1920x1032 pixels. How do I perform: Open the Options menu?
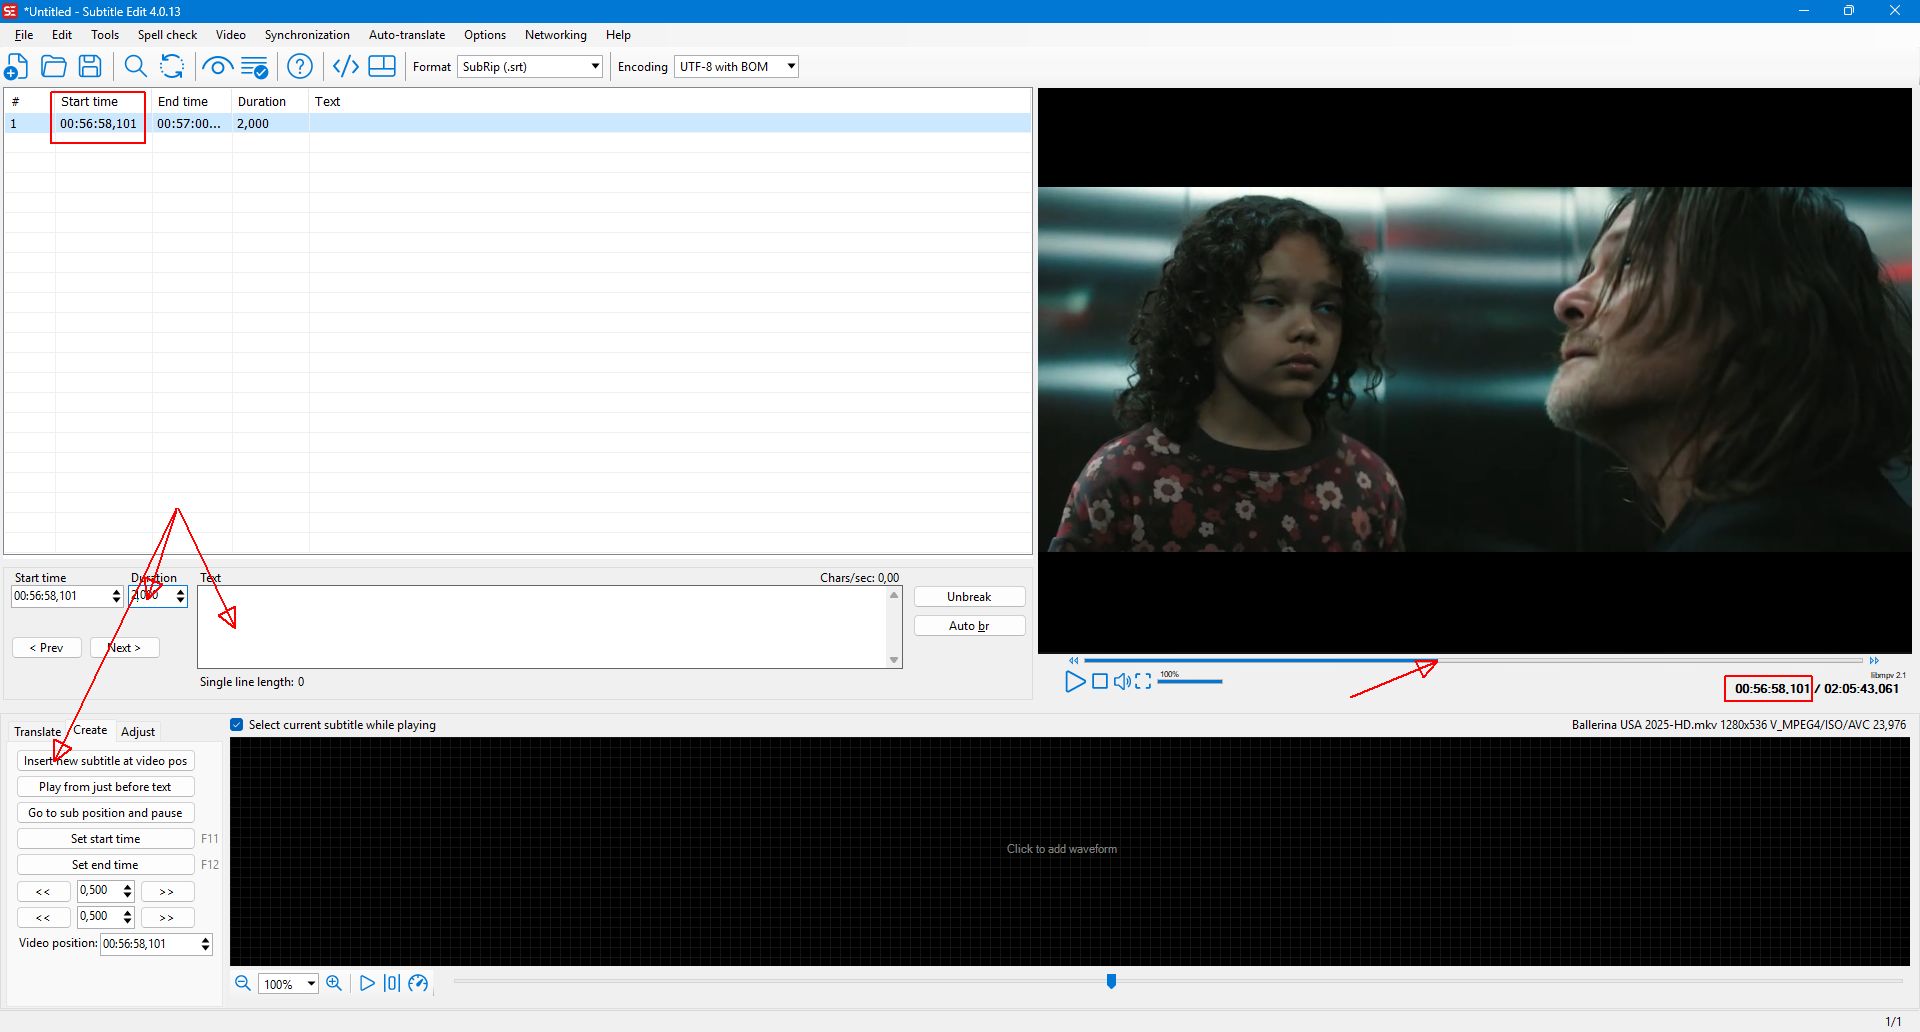pos(485,35)
